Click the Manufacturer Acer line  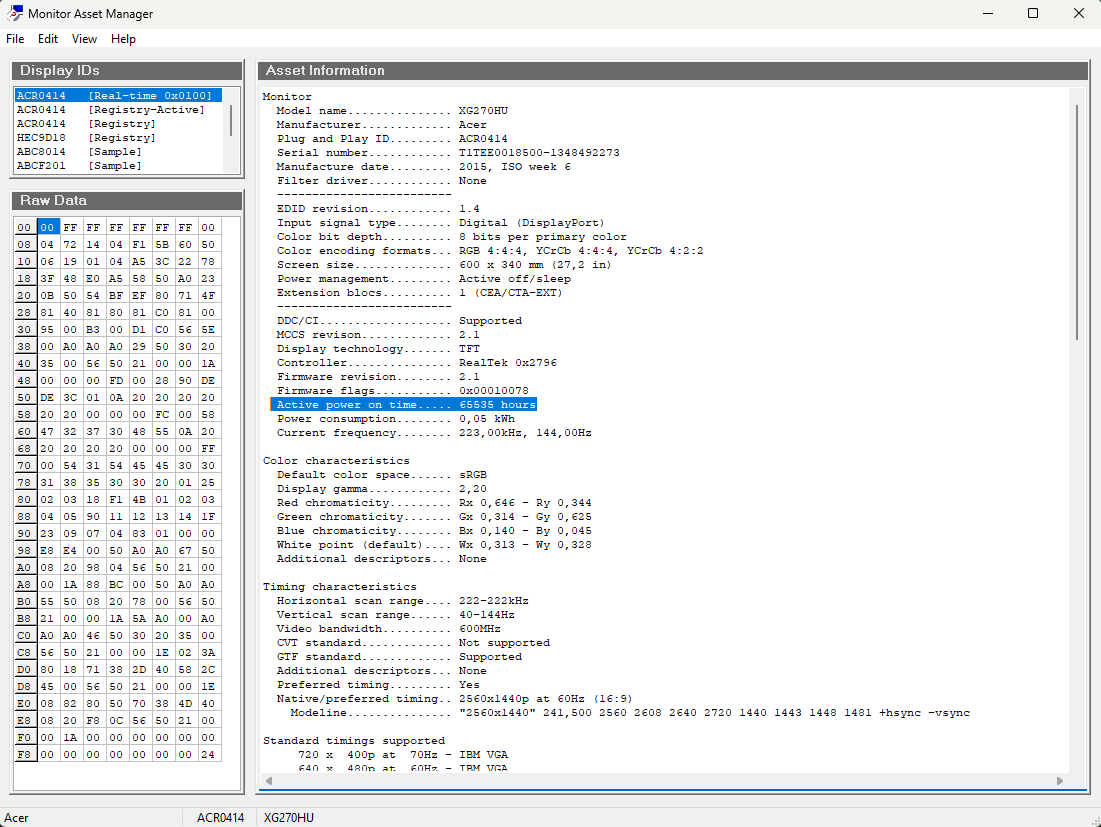[x=381, y=124]
